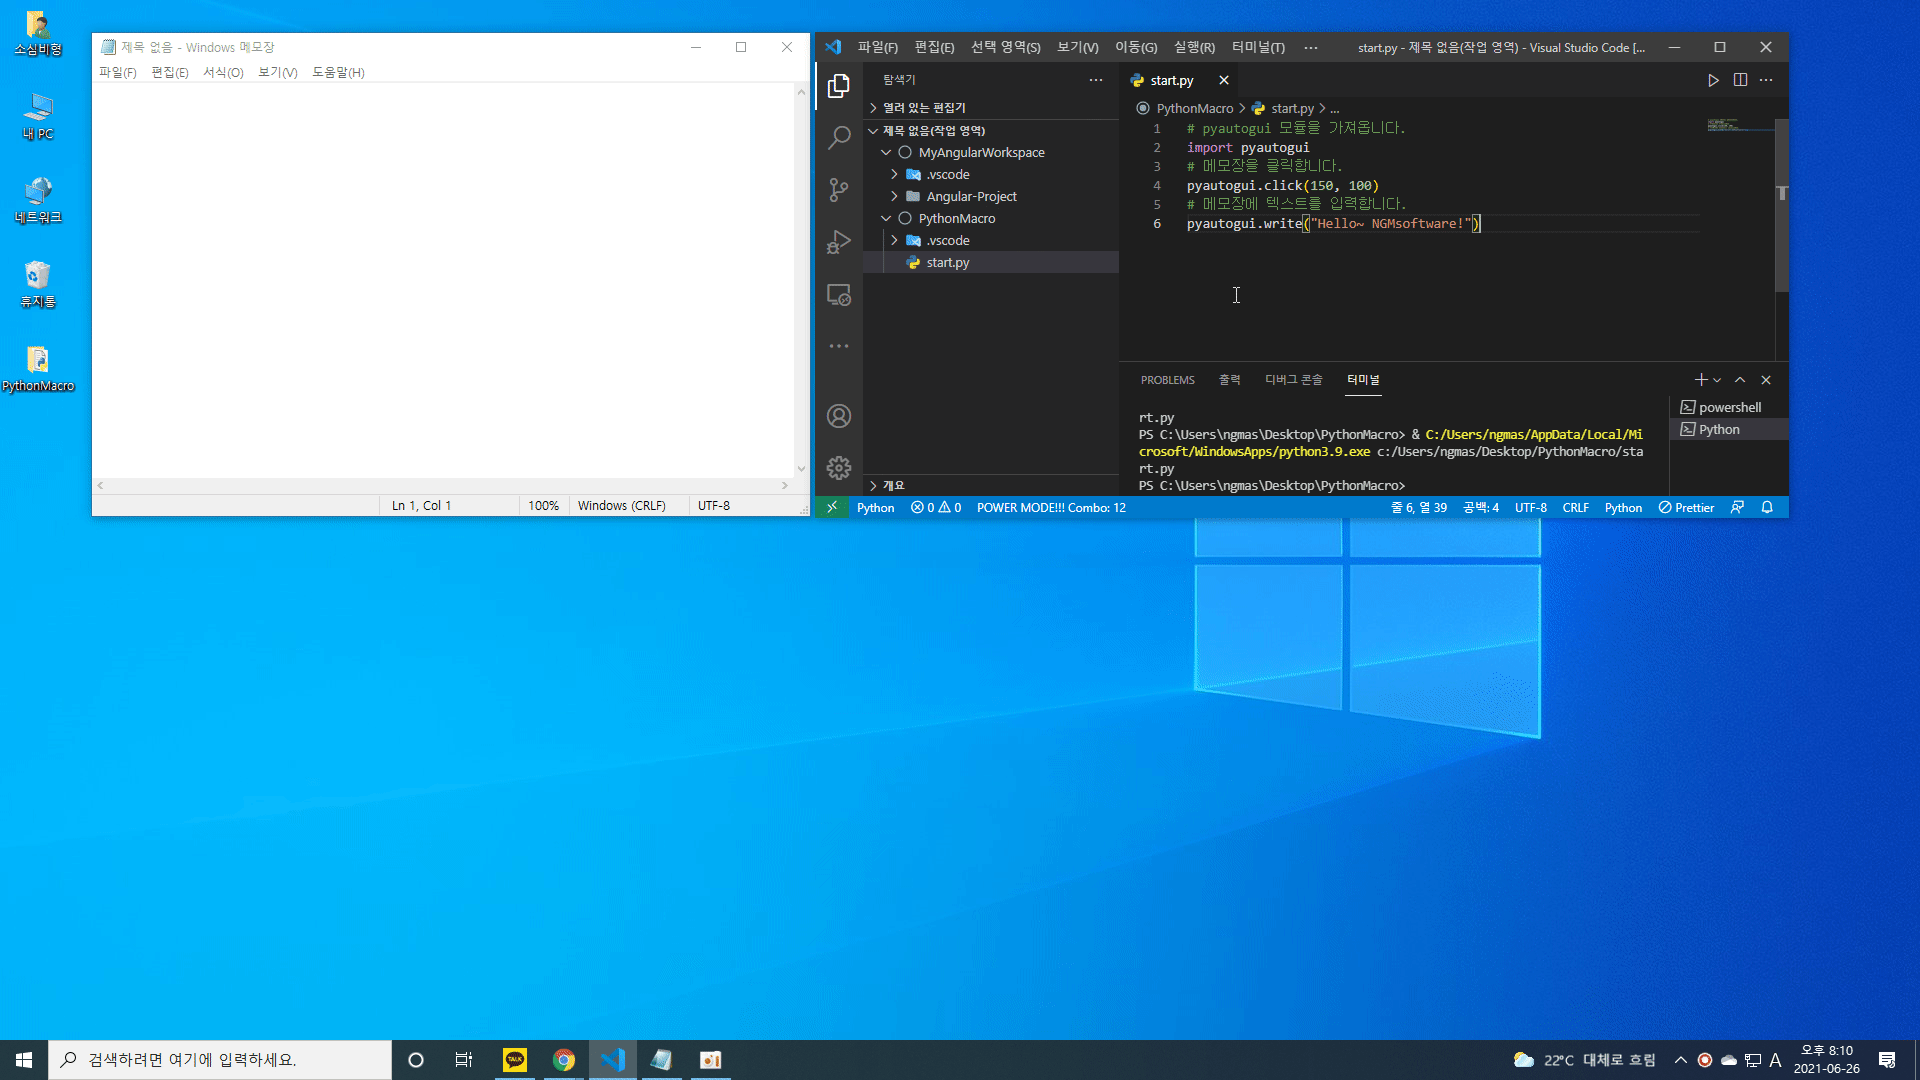Change CRLF end of line sequence
The height and width of the screenshot is (1080, 1920).
point(1575,508)
